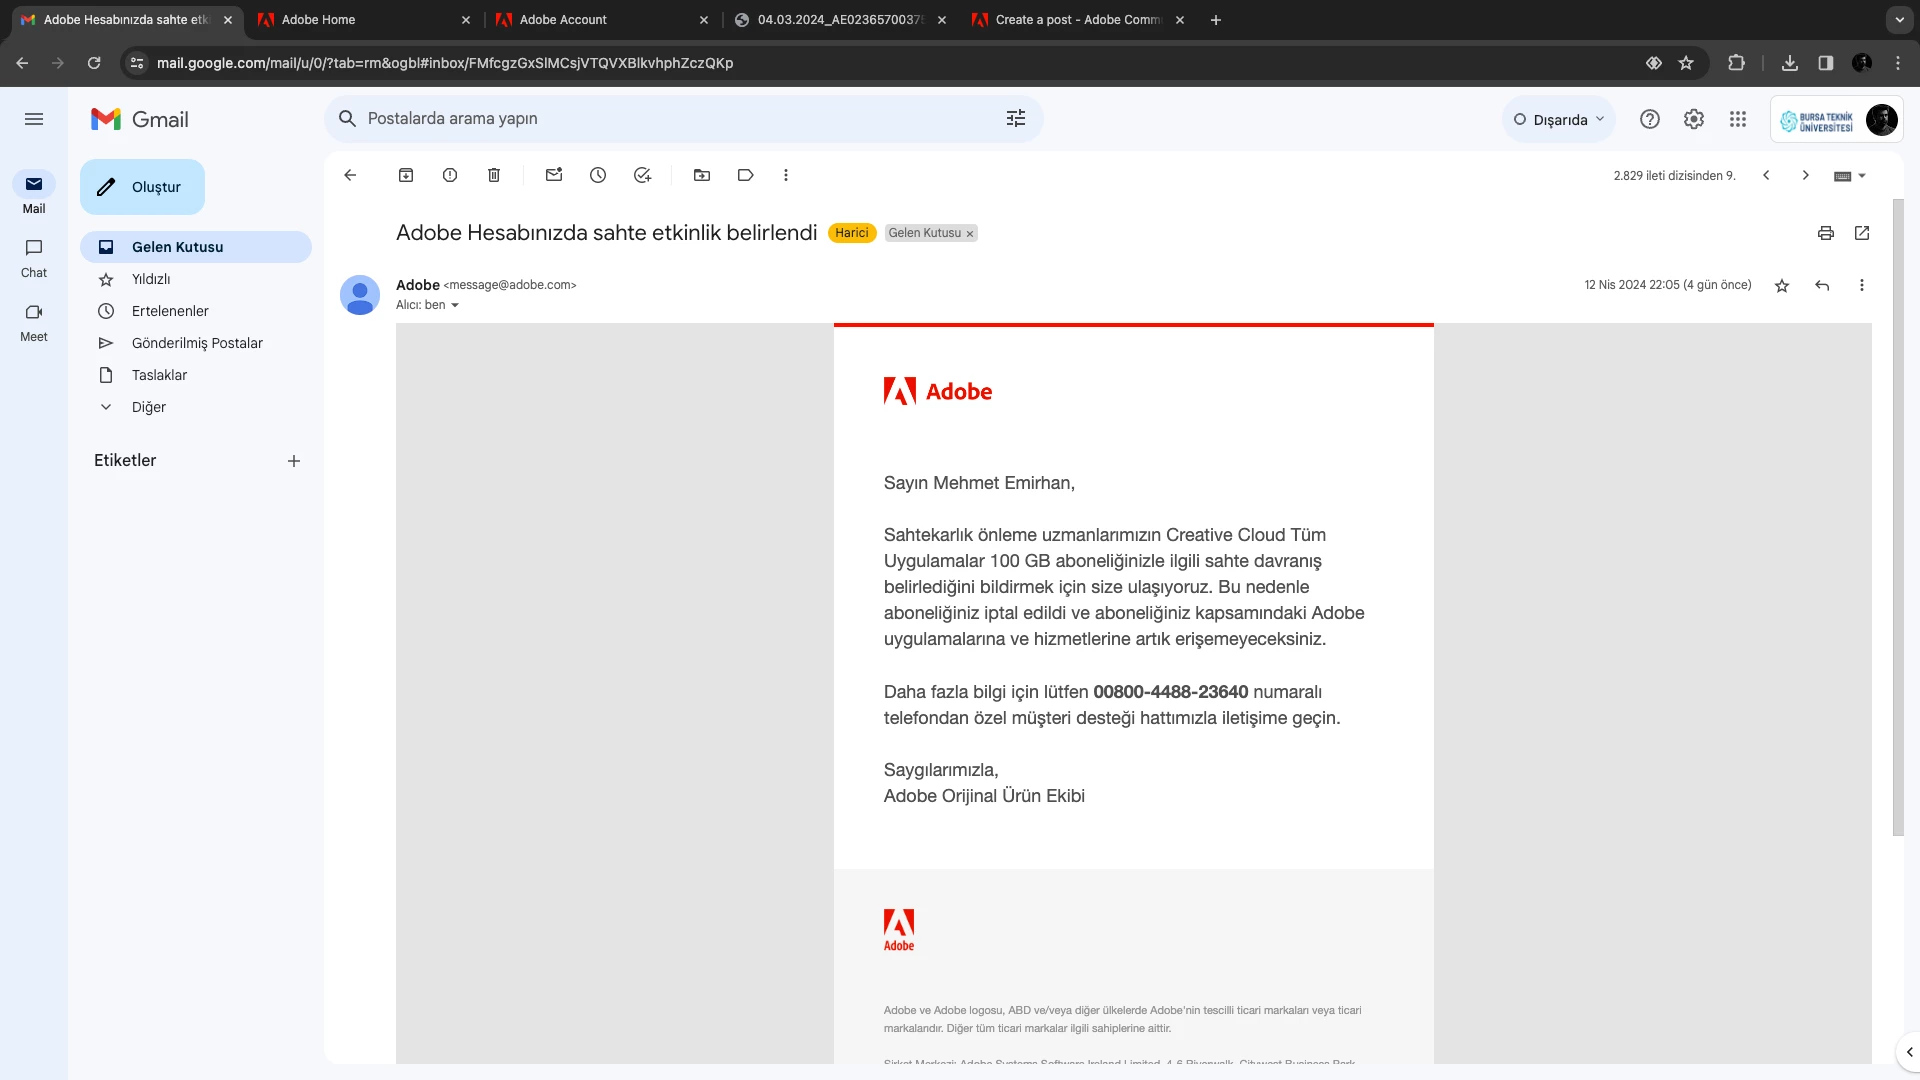Switch to Create a post Adobe Community tab
The width and height of the screenshot is (1920, 1080).
(1078, 20)
